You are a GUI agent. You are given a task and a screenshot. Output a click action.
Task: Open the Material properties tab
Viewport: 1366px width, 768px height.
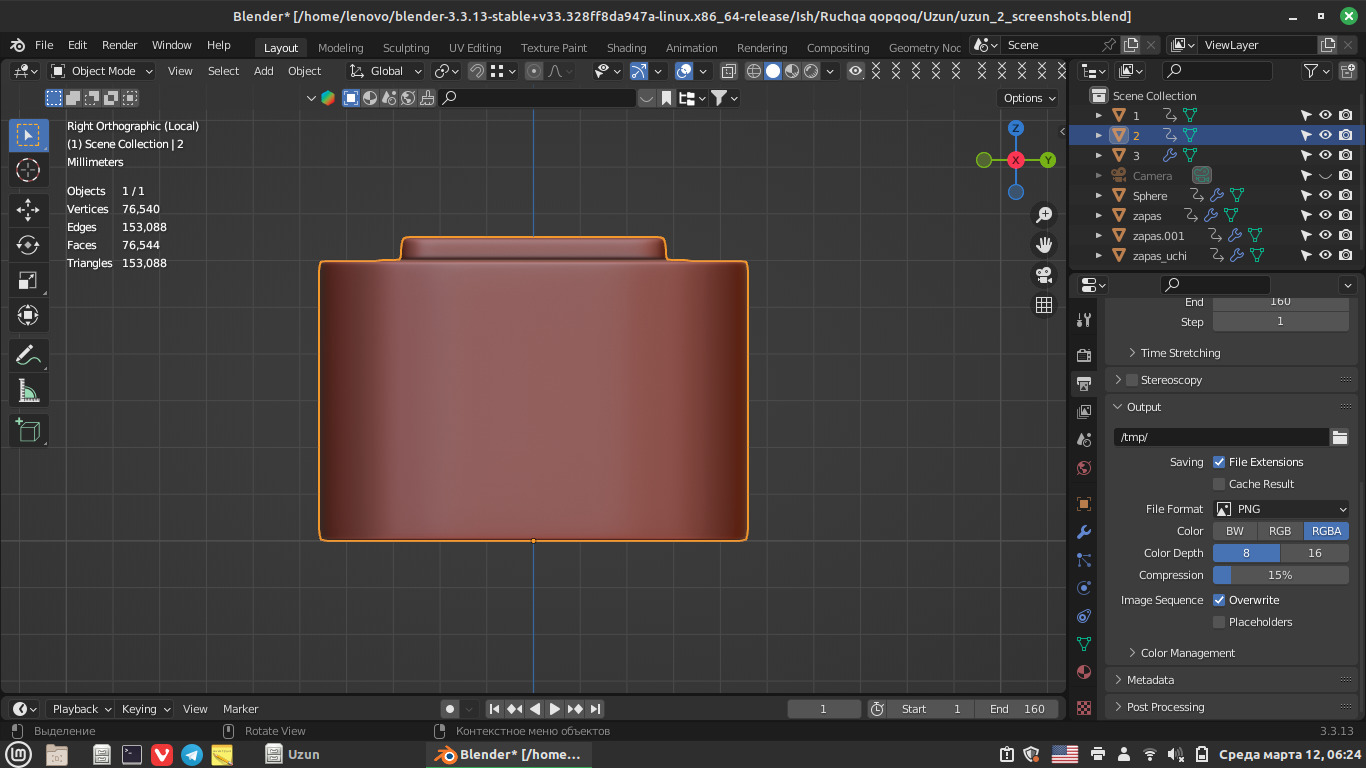1084,672
